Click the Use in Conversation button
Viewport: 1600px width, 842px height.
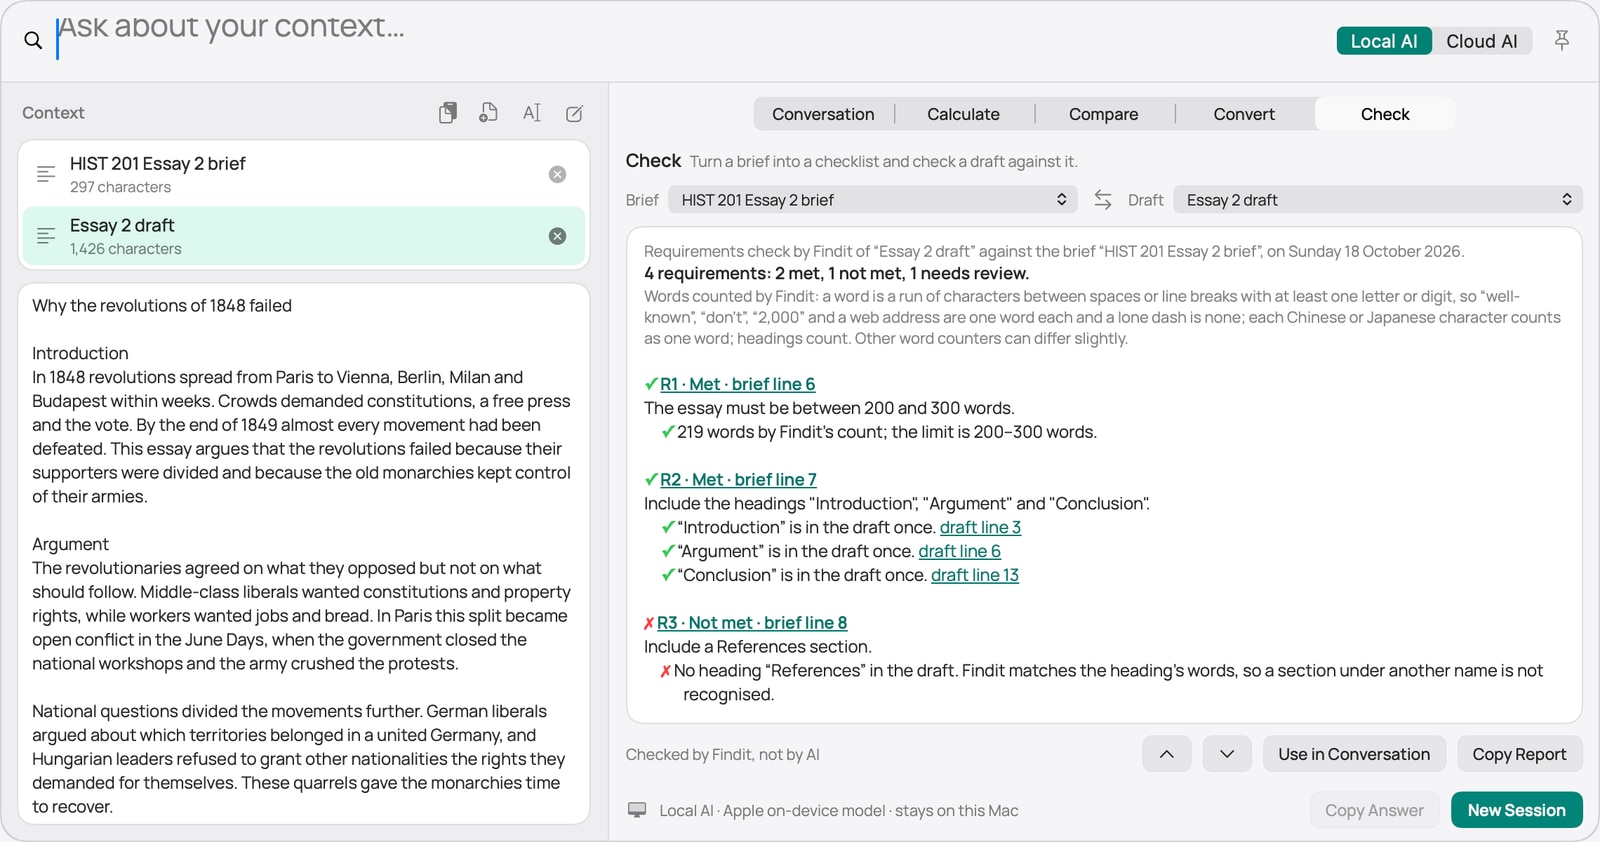point(1354,754)
